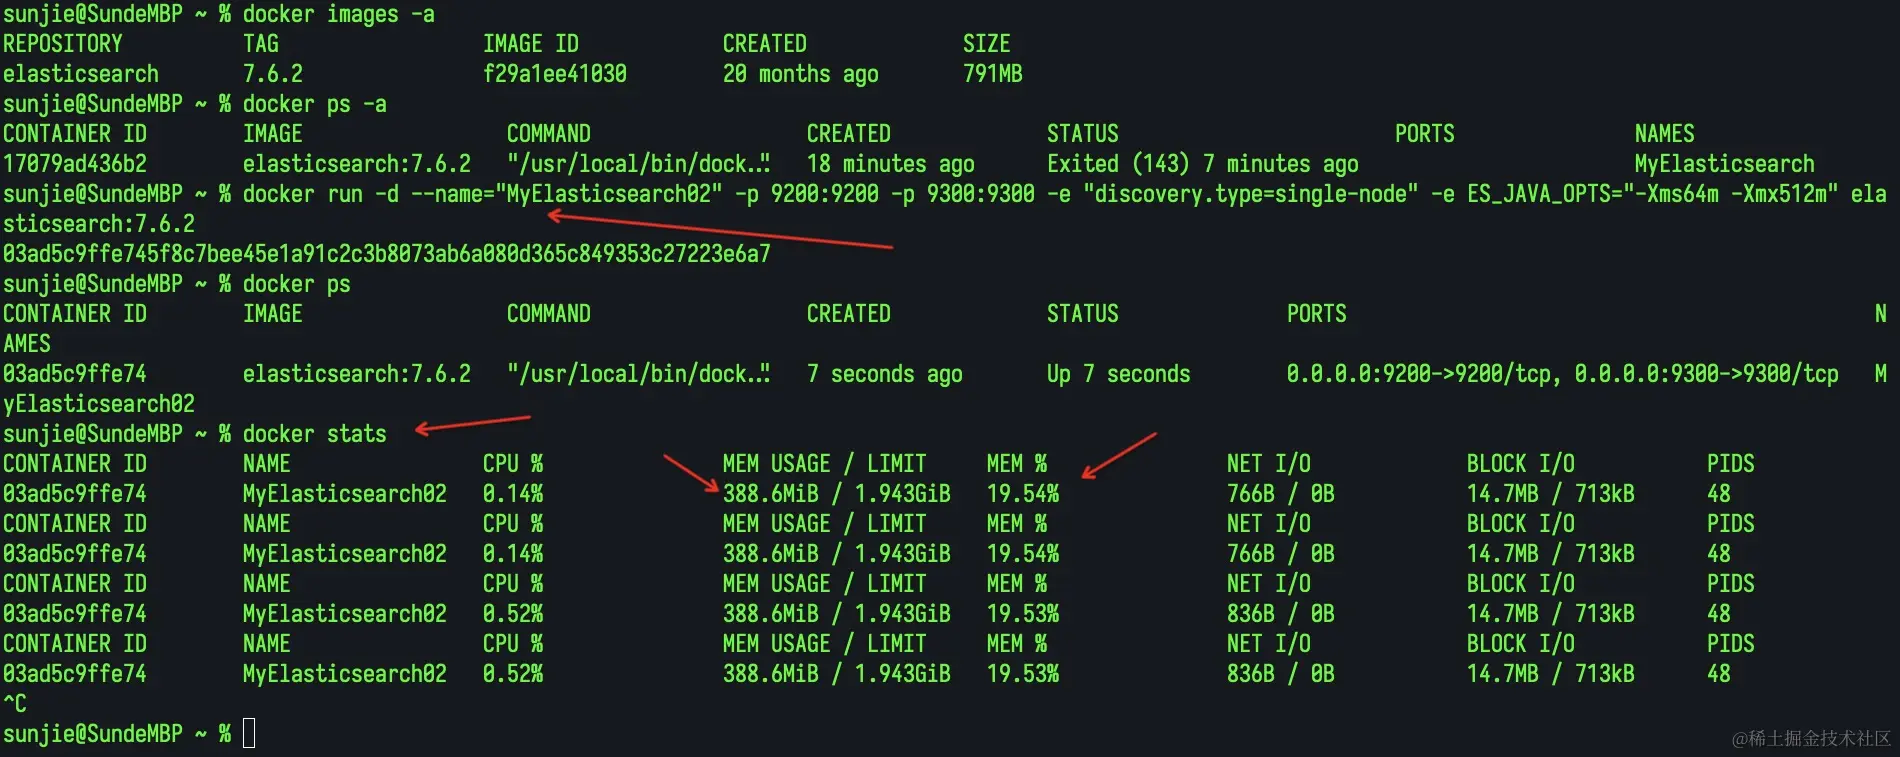Click the TAG column header
The height and width of the screenshot is (757, 1900).
[261, 44]
